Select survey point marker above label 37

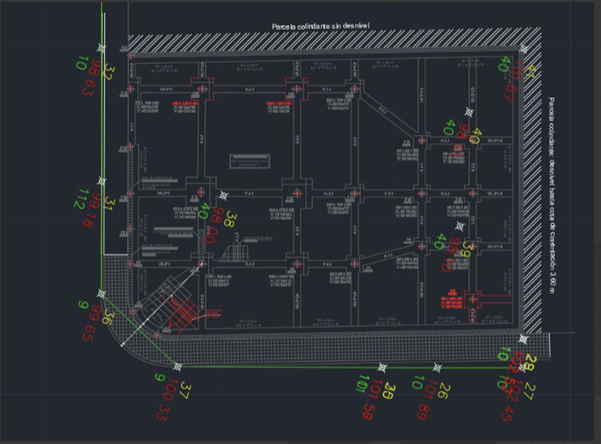(x=177, y=367)
